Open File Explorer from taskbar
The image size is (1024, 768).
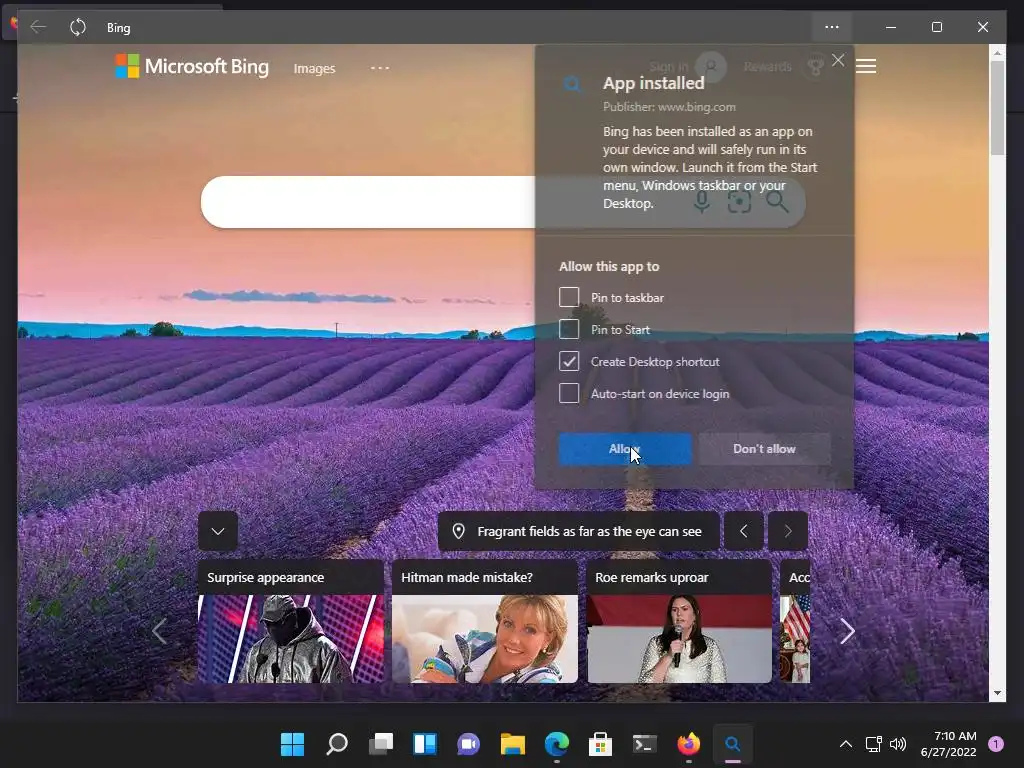click(513, 744)
